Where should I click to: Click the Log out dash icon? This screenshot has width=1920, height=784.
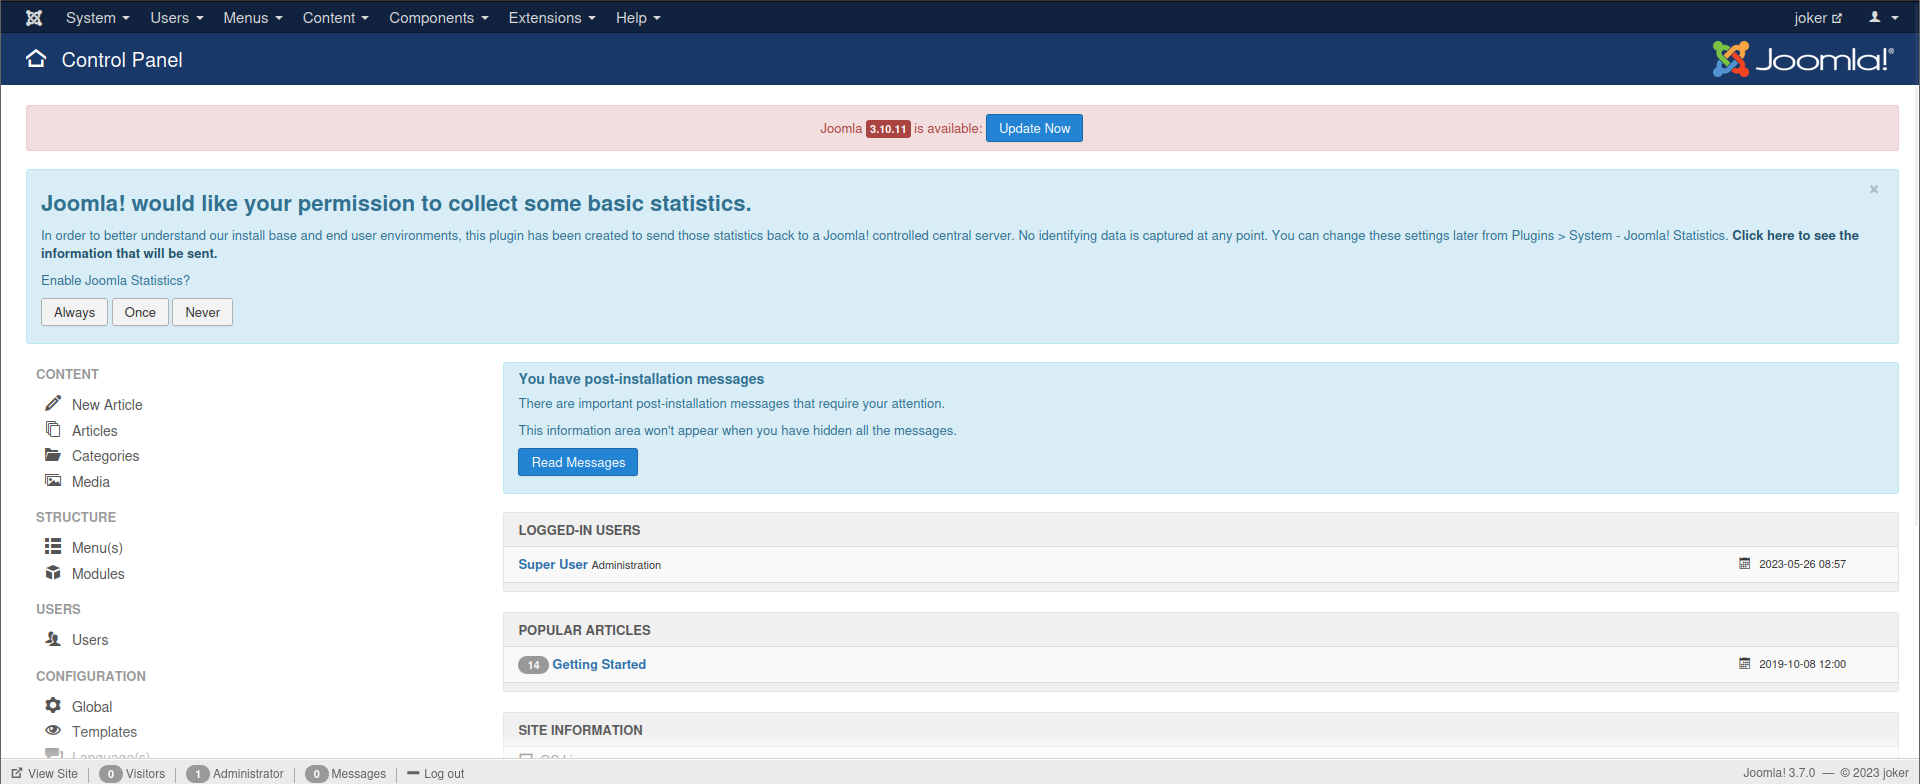pyautogui.click(x=413, y=773)
